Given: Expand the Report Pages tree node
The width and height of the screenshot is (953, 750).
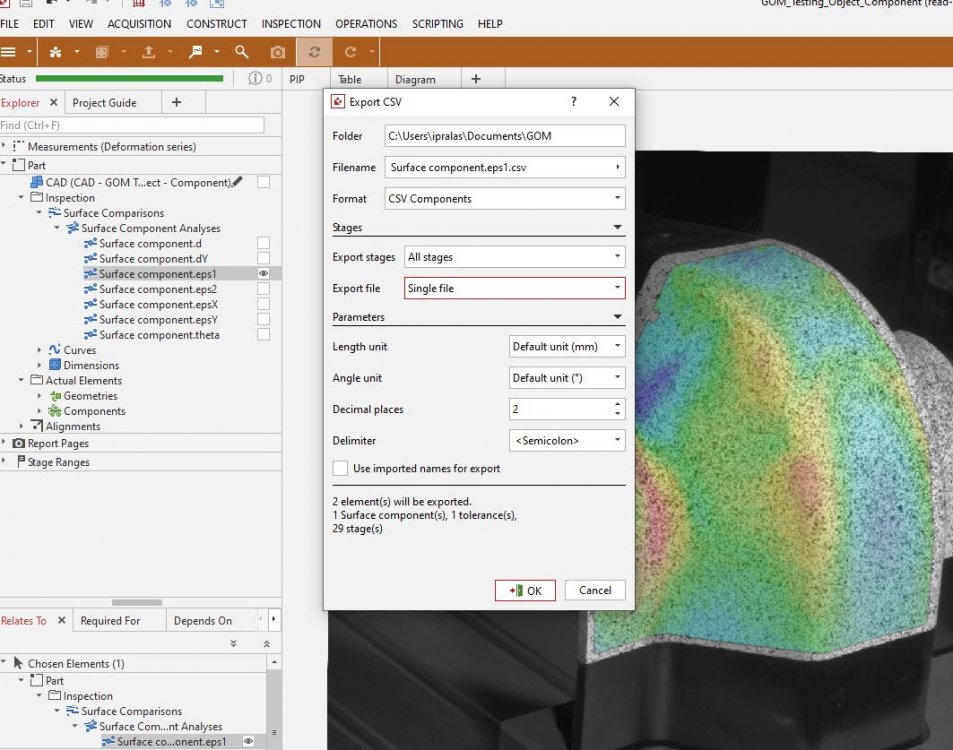Looking at the screenshot, I should [5, 443].
